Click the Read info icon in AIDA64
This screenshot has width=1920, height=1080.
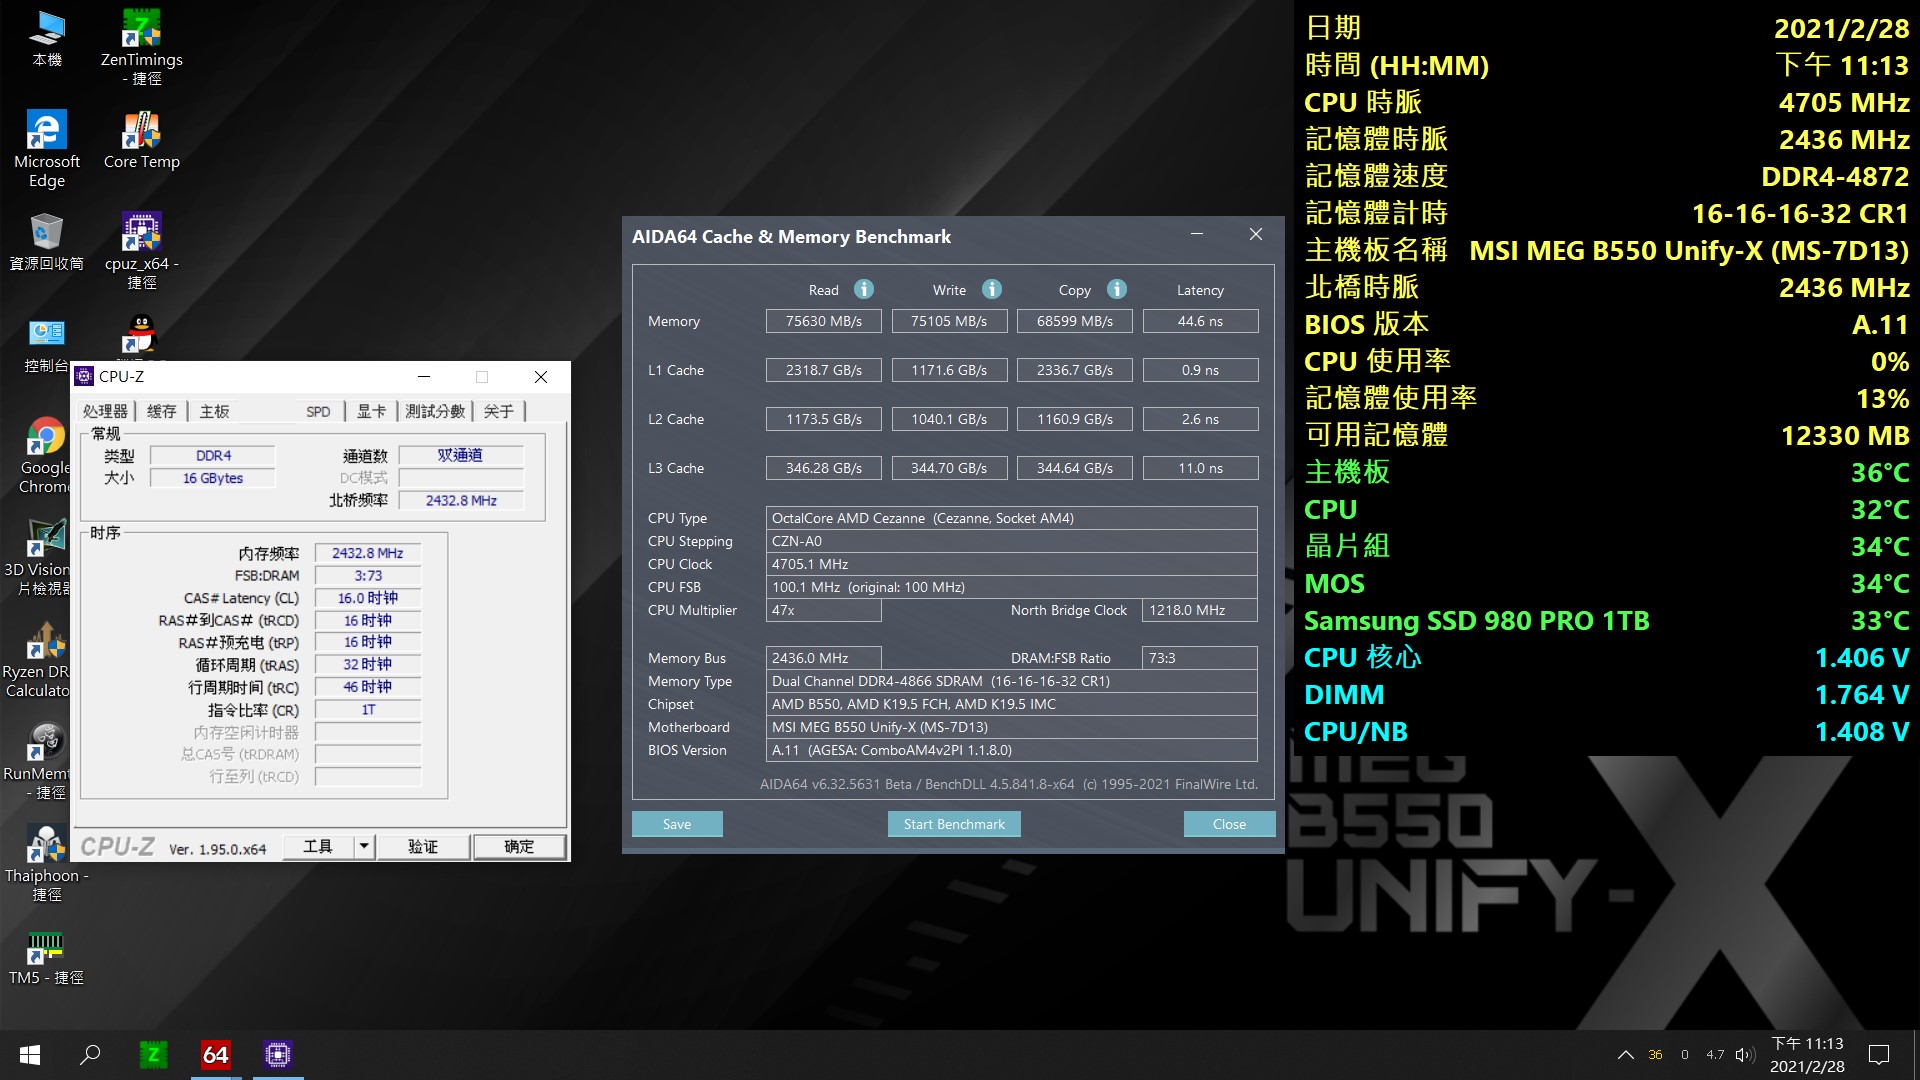[864, 289]
